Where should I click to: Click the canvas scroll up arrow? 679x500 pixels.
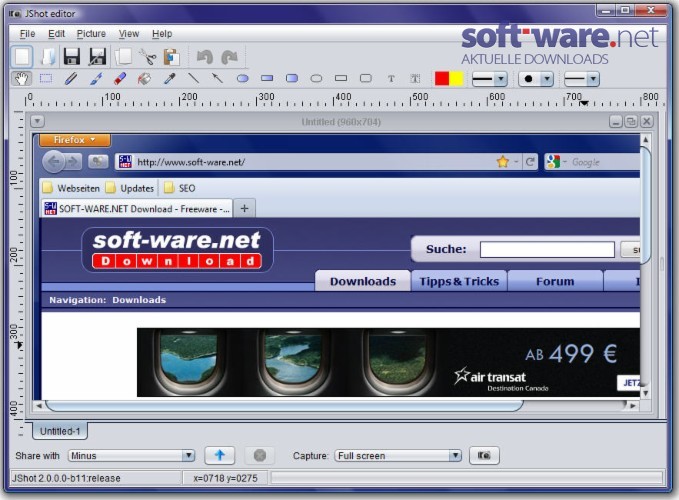pos(646,140)
